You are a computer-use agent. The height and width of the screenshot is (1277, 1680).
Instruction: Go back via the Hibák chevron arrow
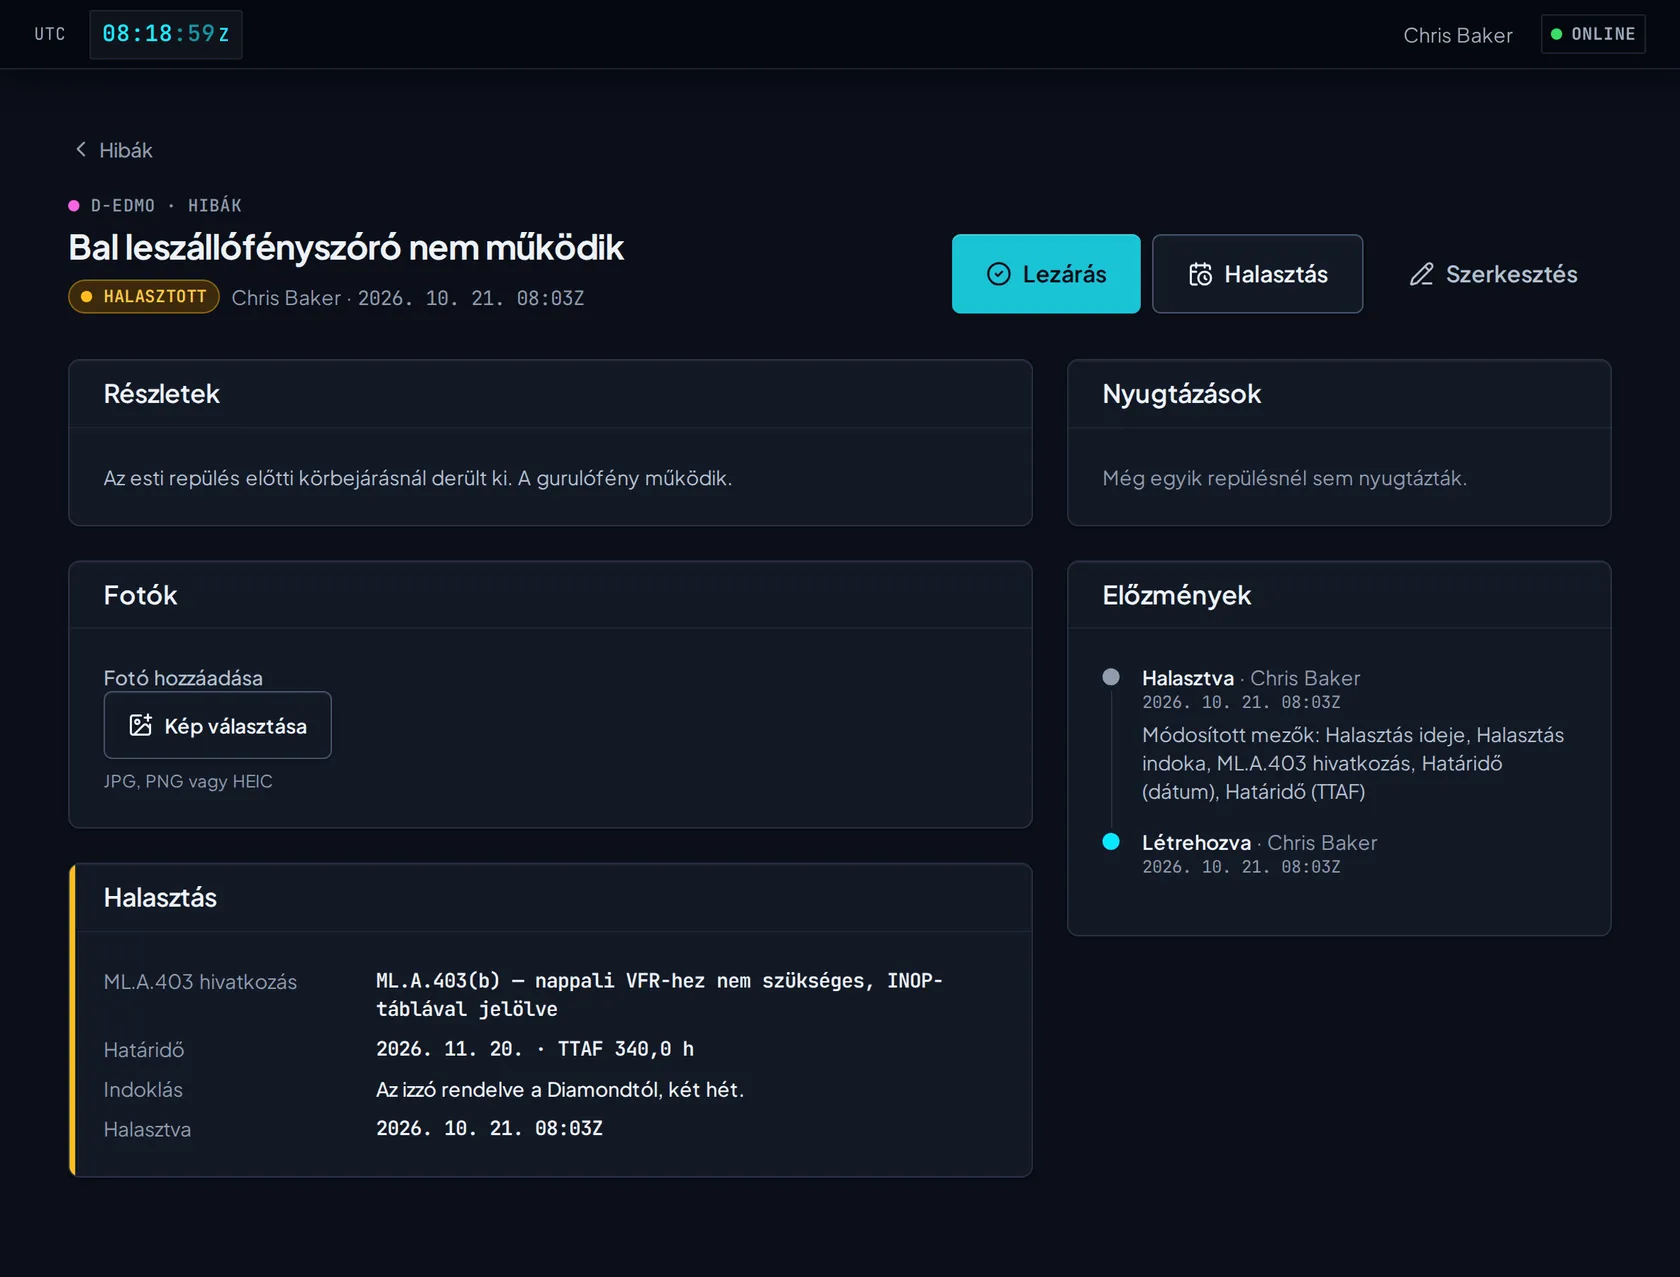81,149
